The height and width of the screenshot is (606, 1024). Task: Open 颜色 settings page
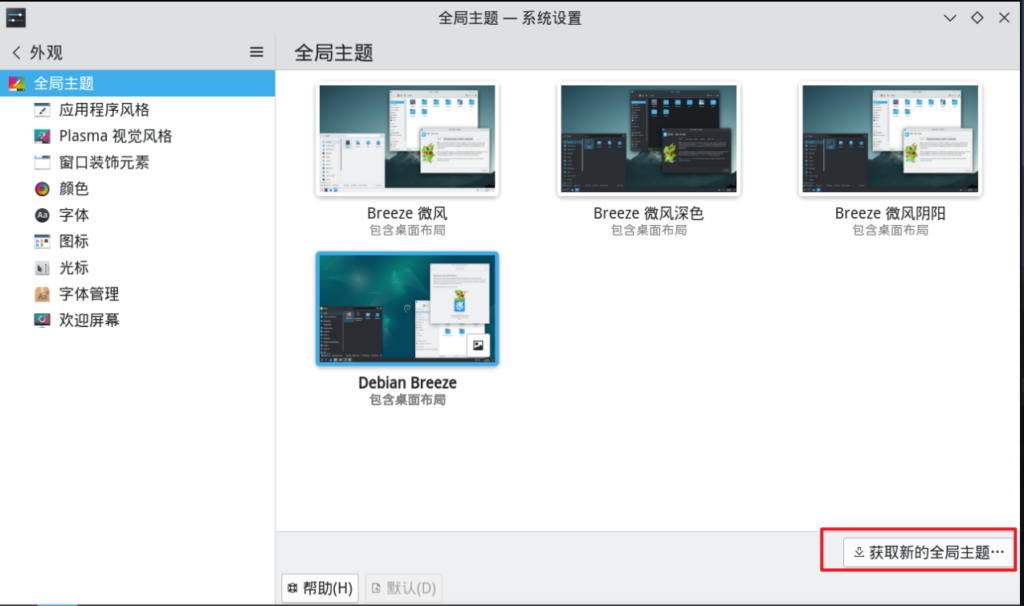[x=137, y=189]
